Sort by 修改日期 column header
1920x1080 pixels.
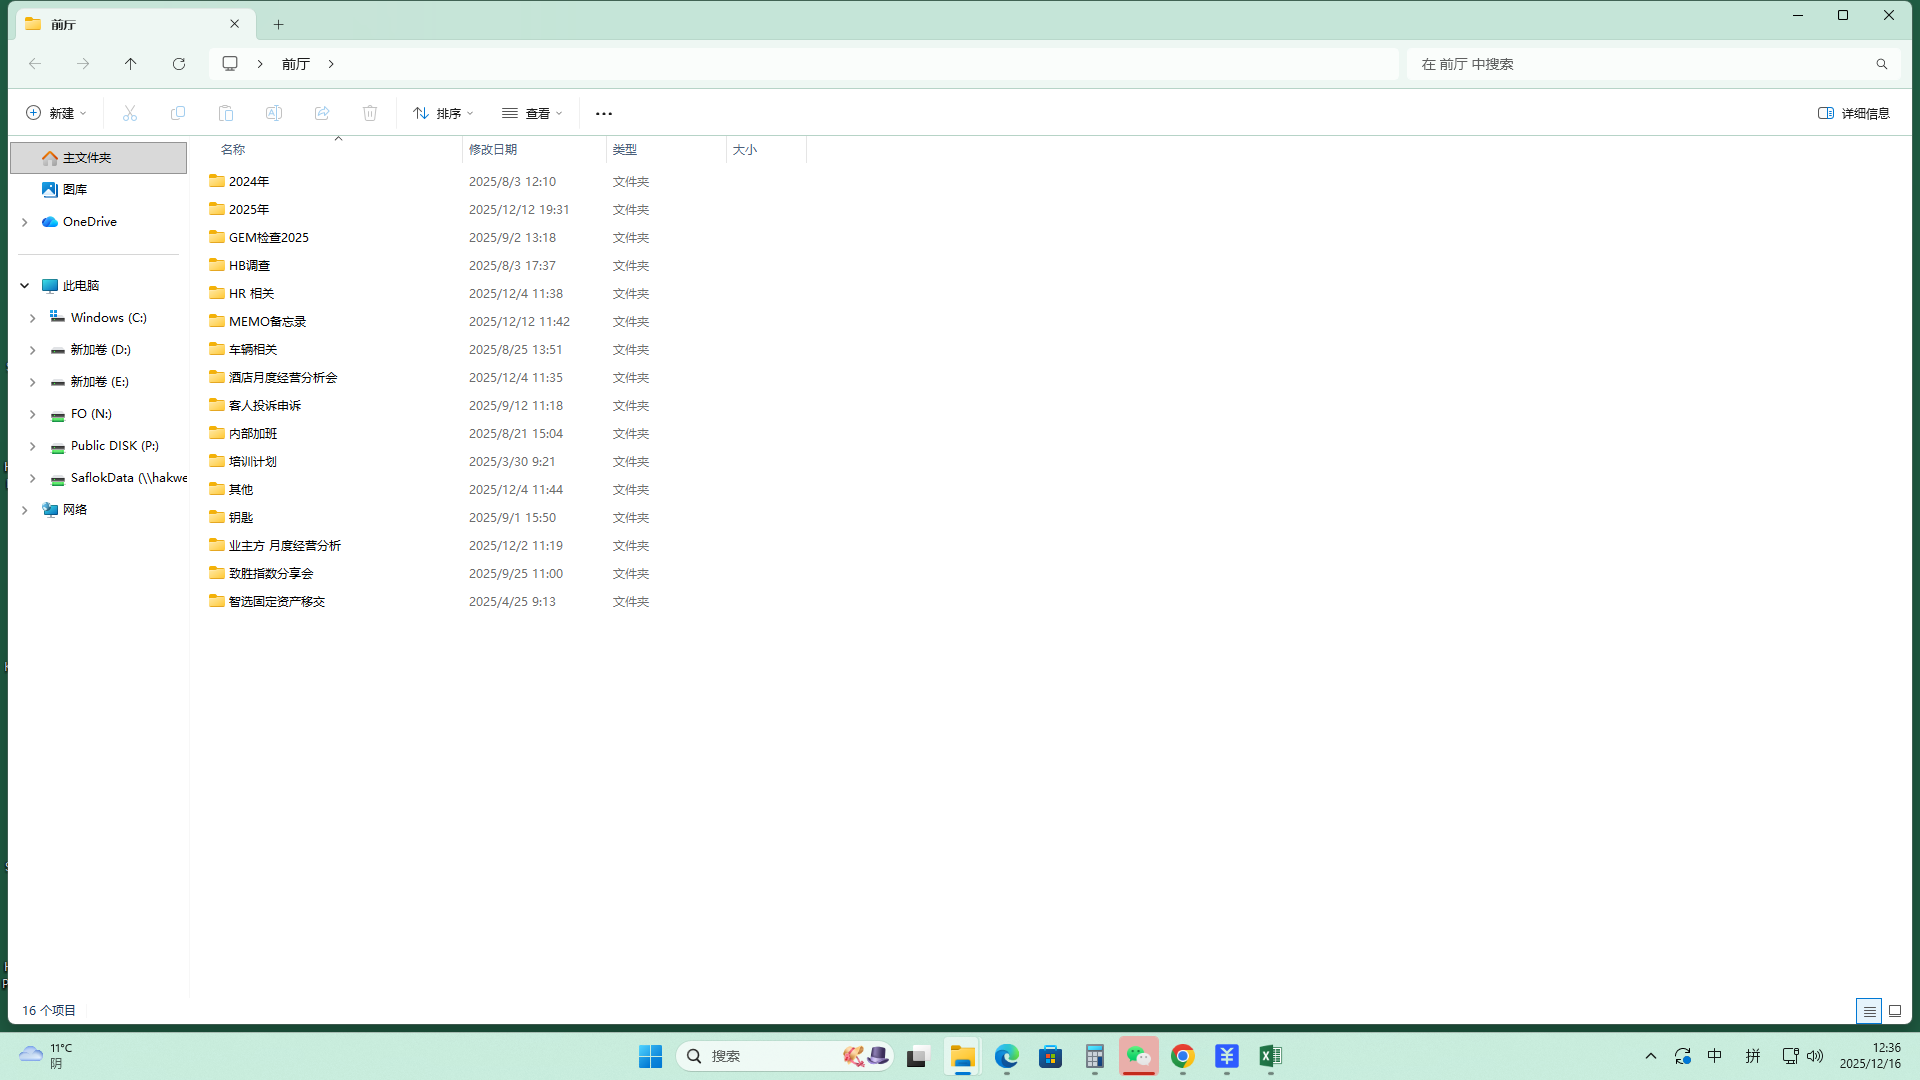pos(493,149)
